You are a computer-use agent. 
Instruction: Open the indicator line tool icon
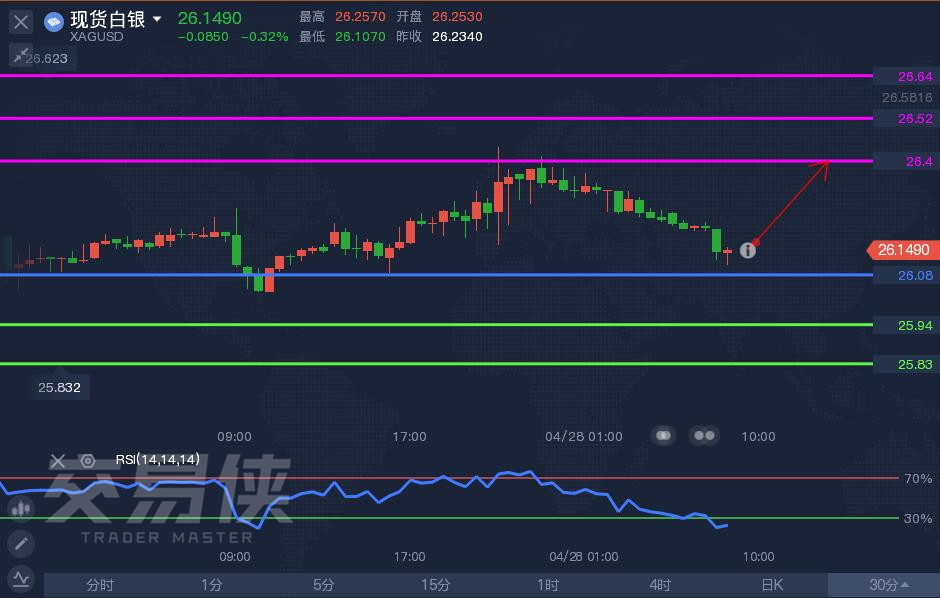(x=21, y=579)
